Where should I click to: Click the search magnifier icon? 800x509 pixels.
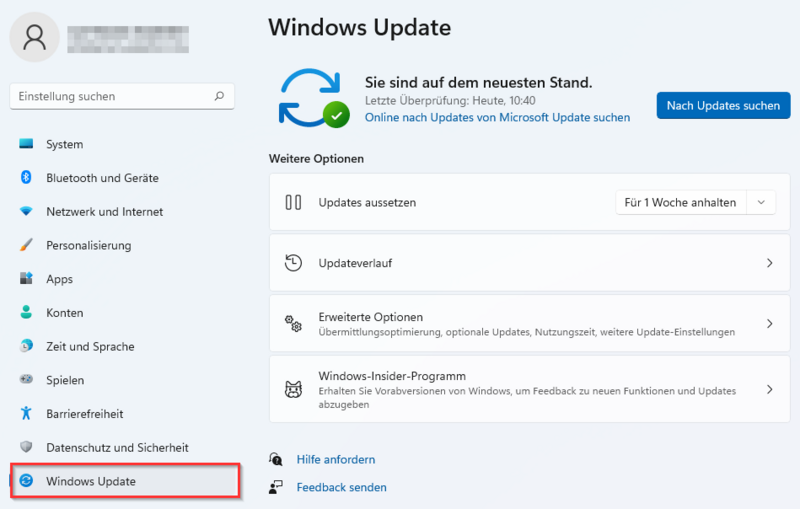pyautogui.click(x=219, y=96)
